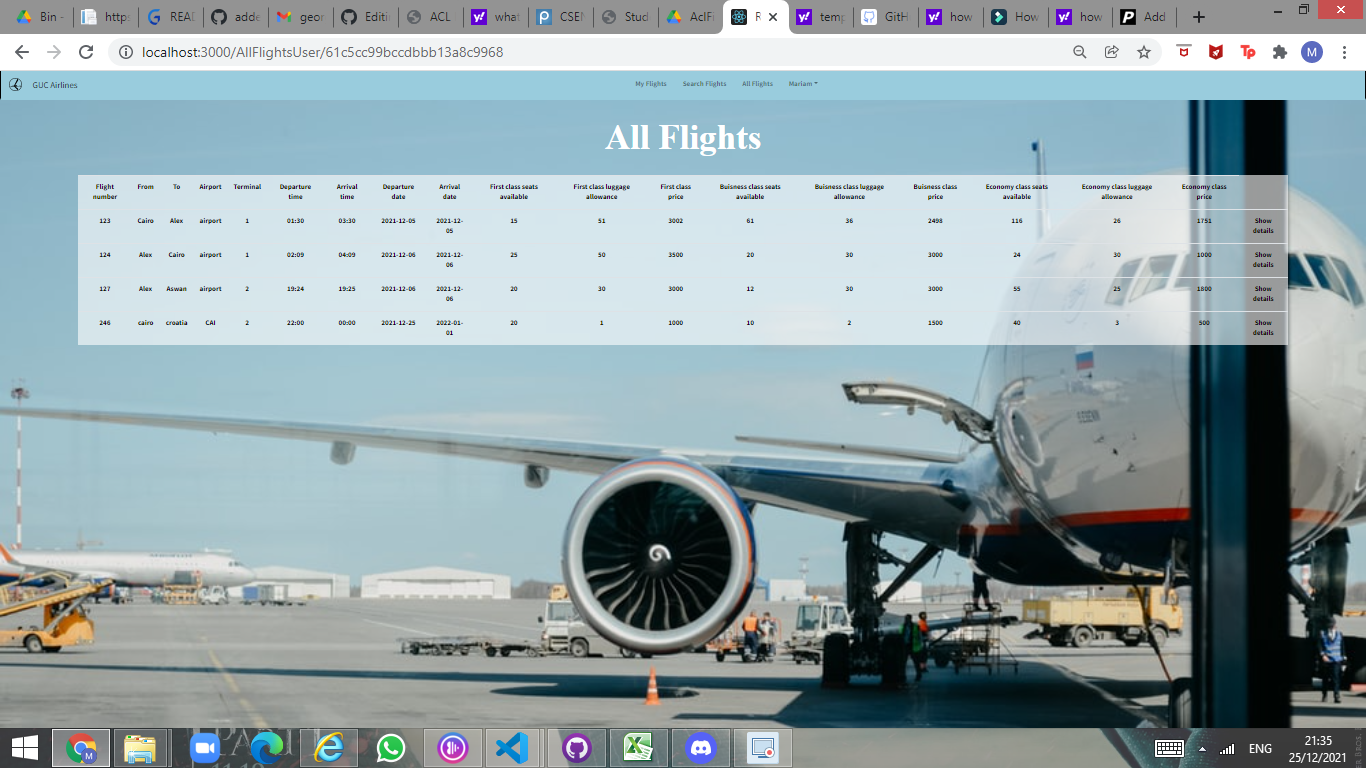Image resolution: width=1366 pixels, height=768 pixels.
Task: Switch to the README Google tab
Action: coord(169,17)
